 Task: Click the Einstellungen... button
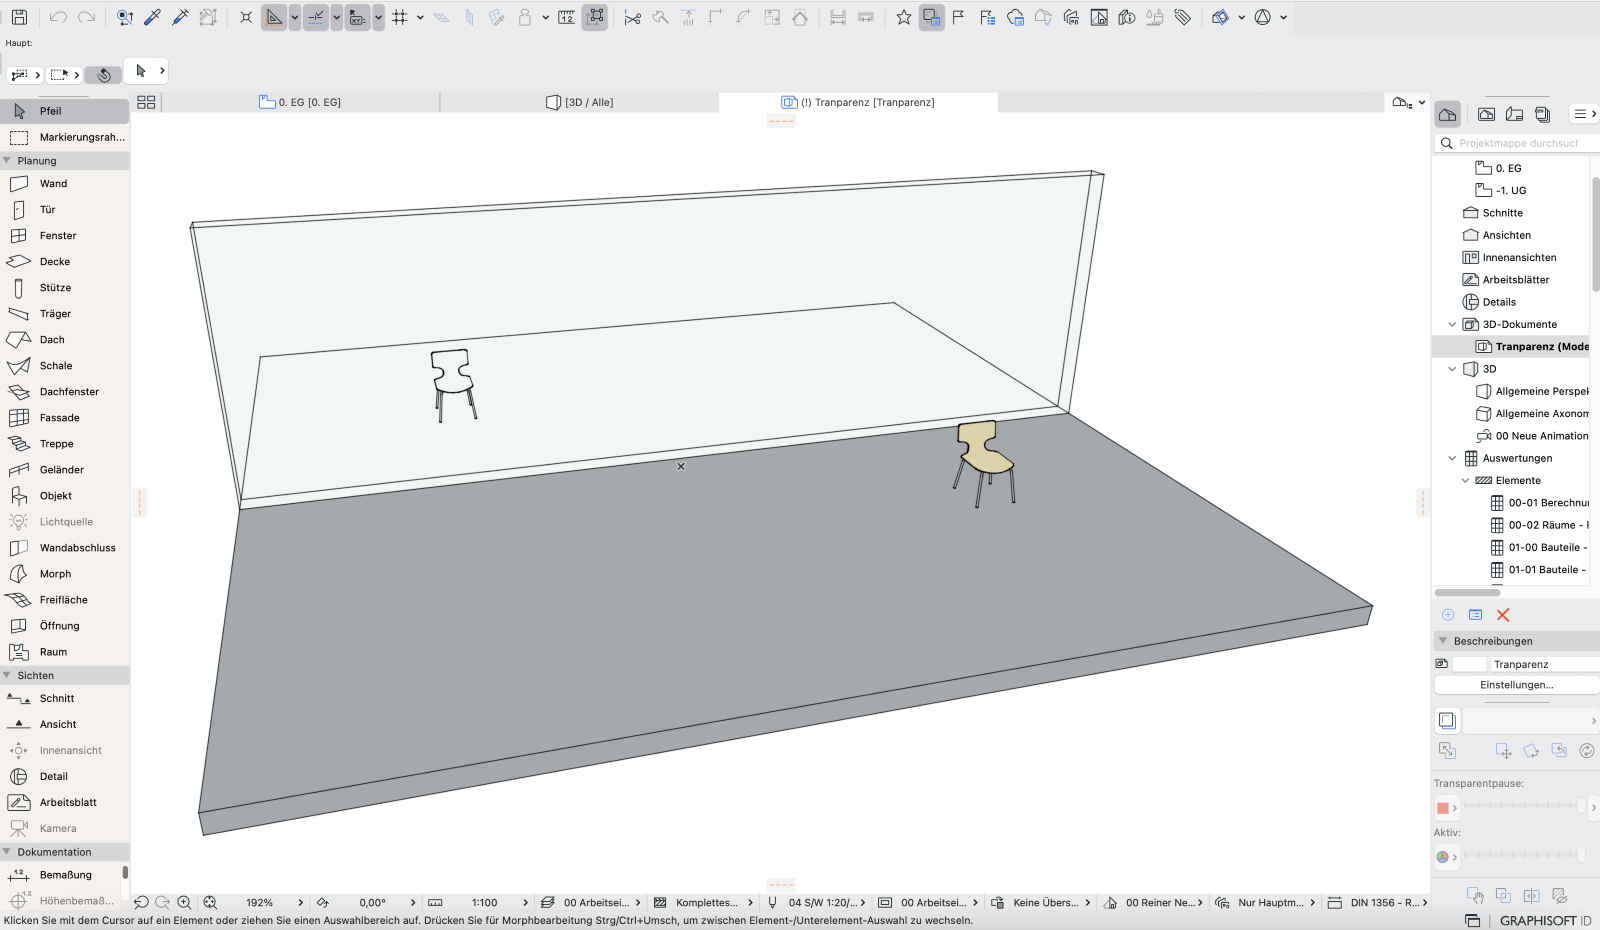click(x=1516, y=685)
